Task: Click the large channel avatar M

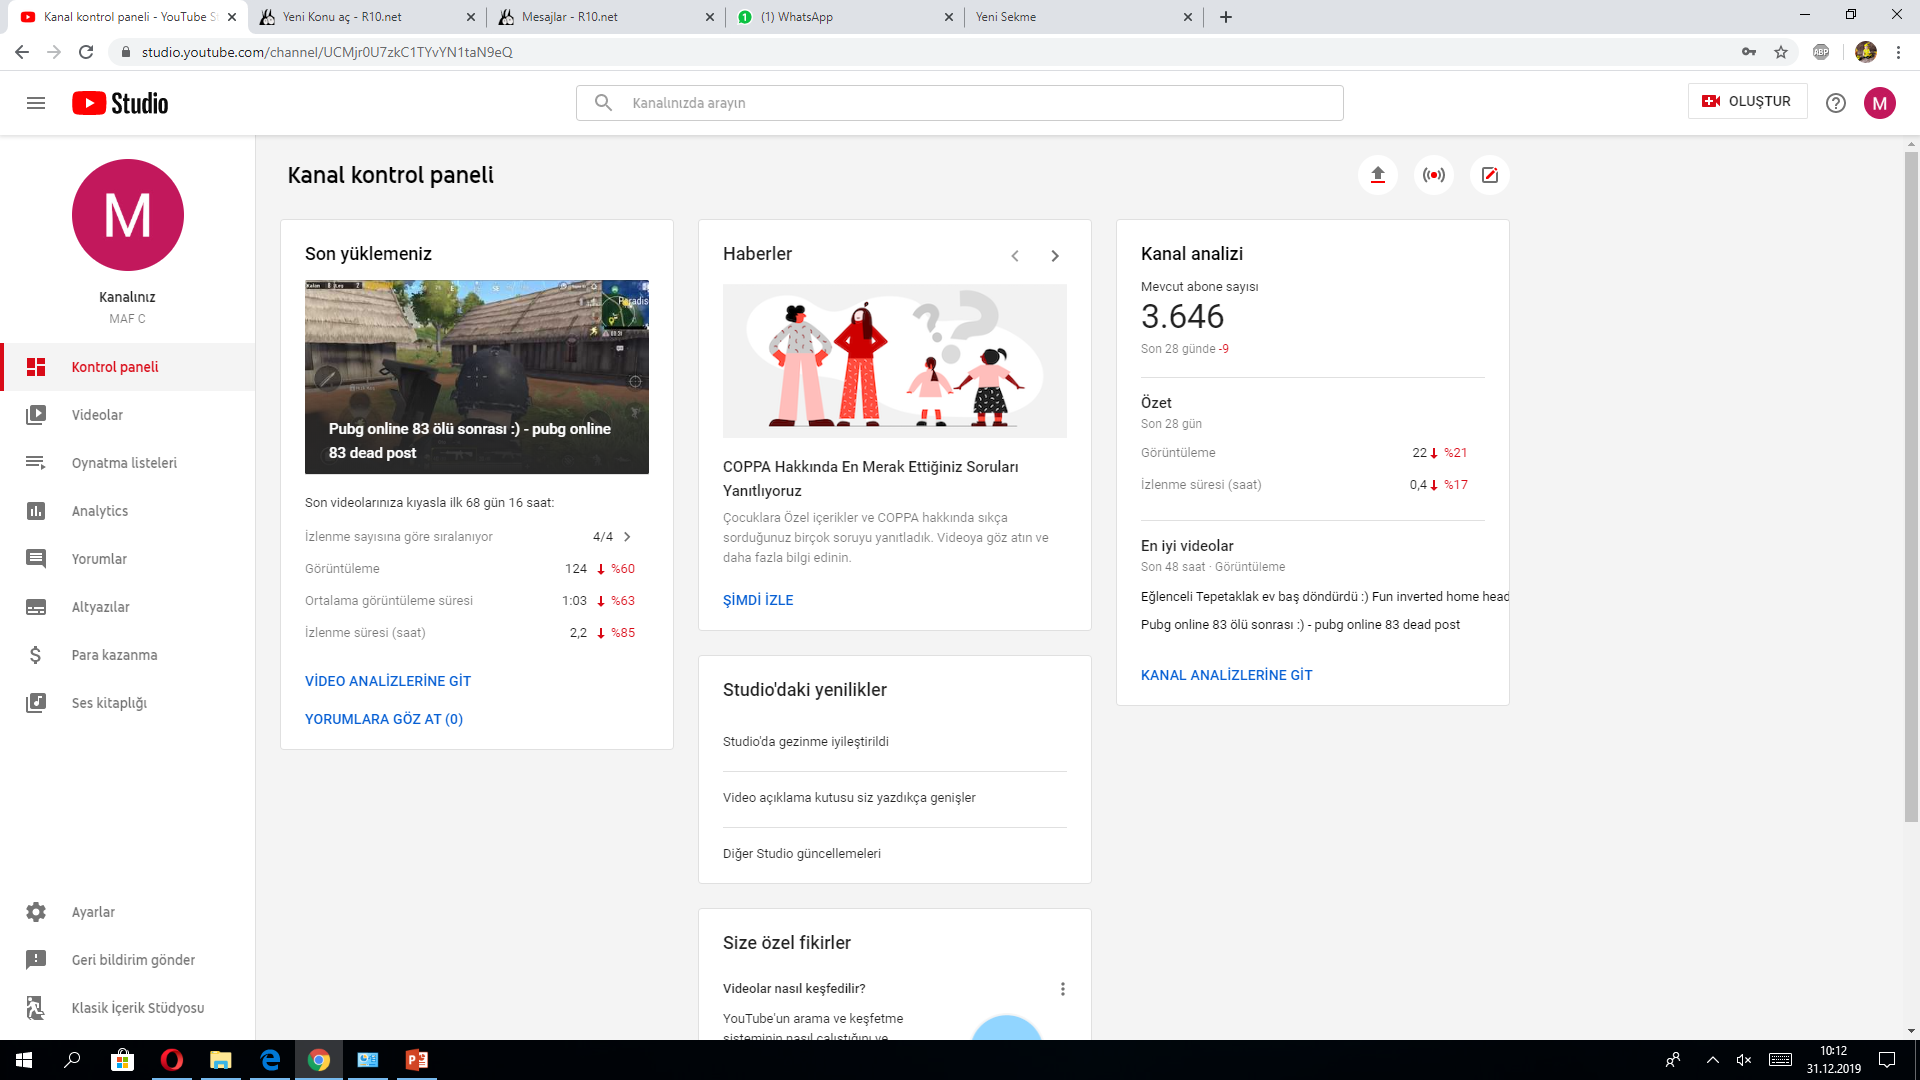Action: [128, 215]
